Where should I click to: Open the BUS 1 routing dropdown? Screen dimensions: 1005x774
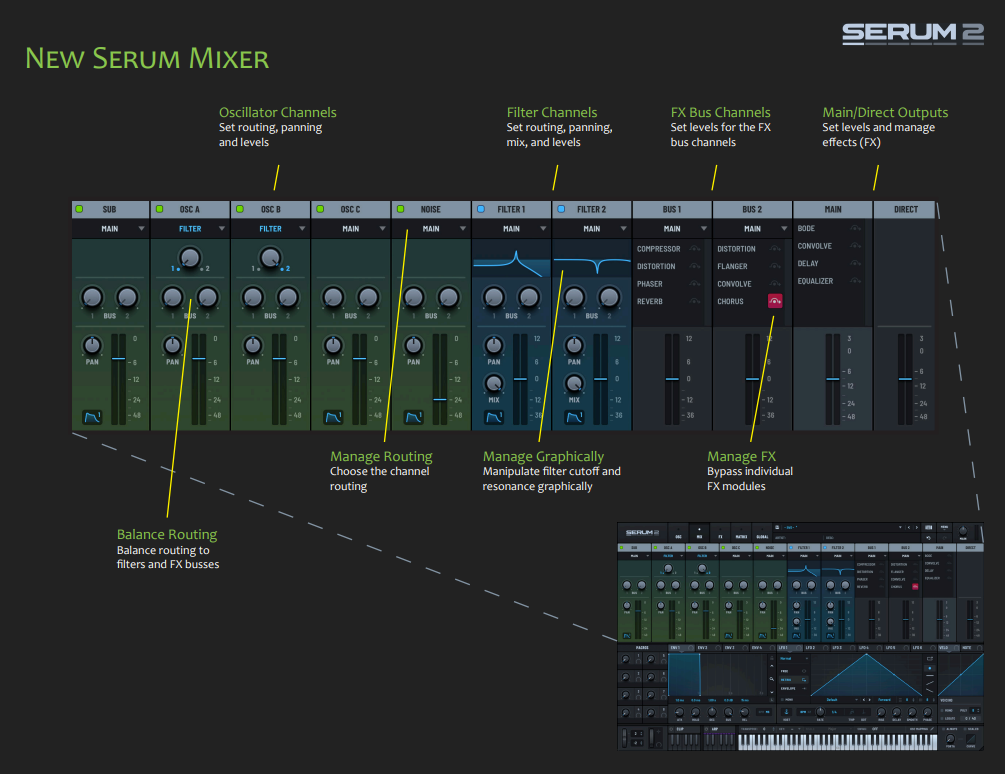(672, 229)
